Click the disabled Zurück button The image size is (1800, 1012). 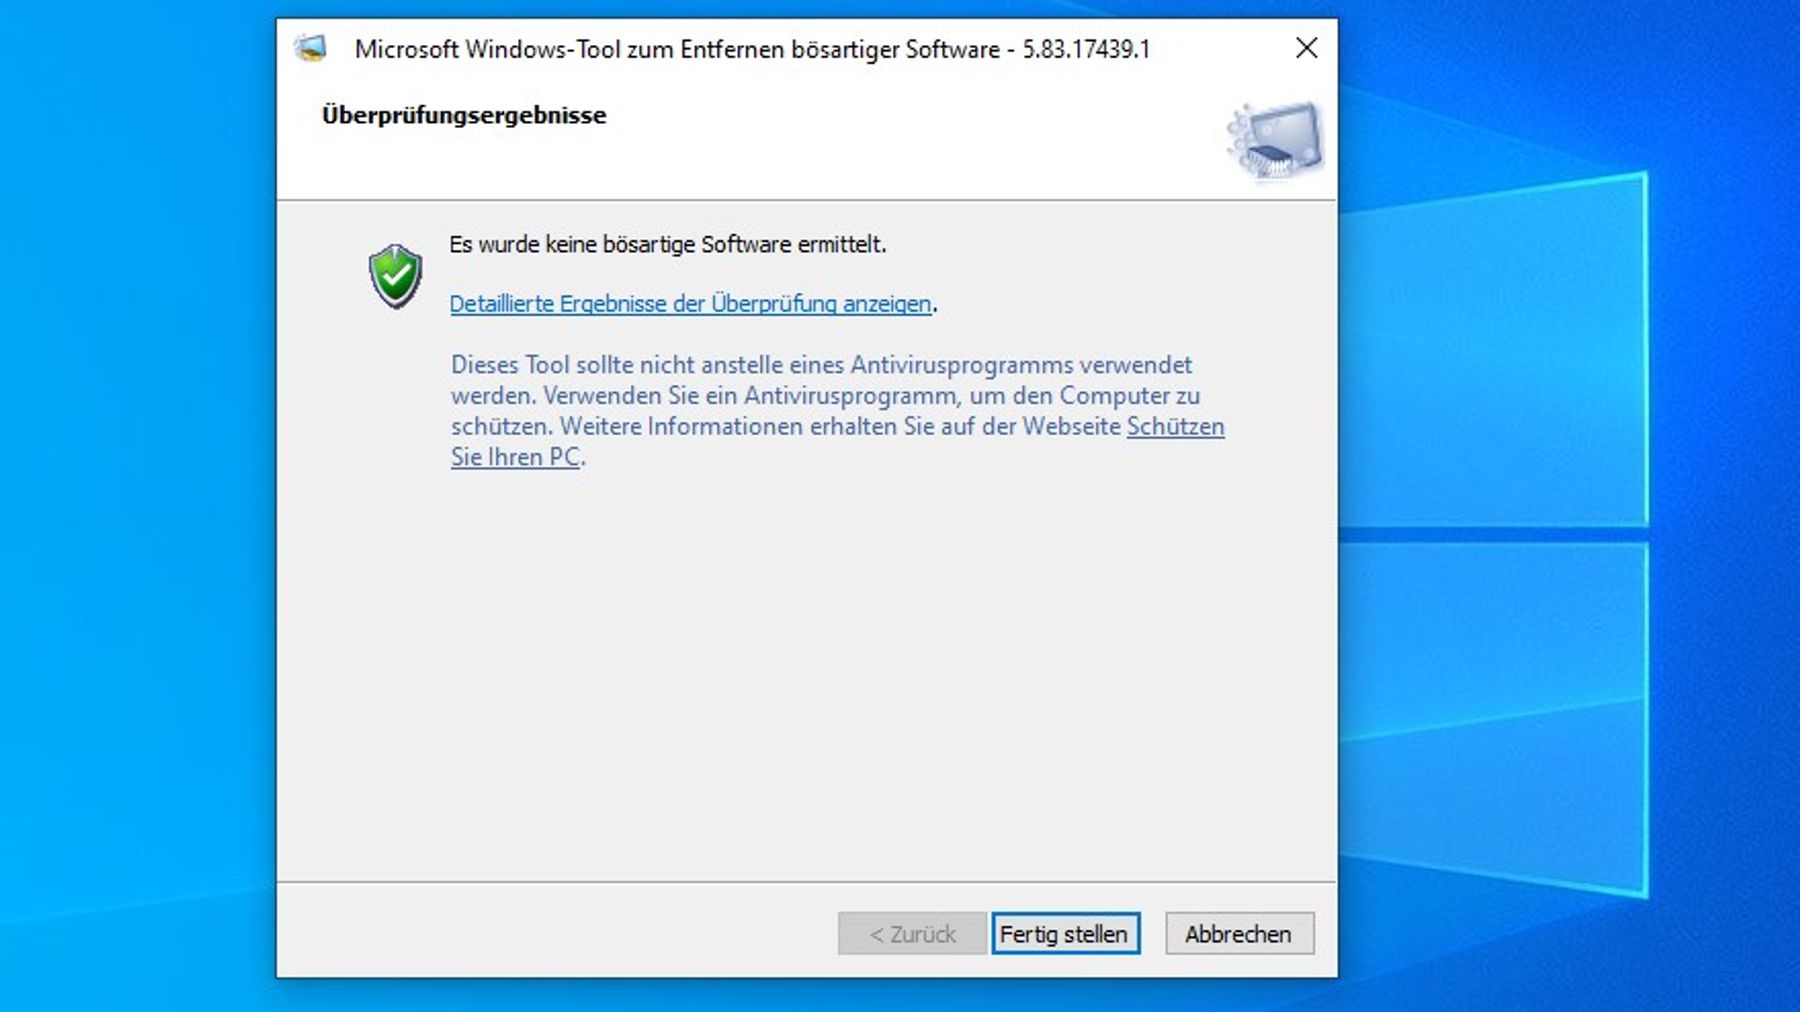point(912,933)
